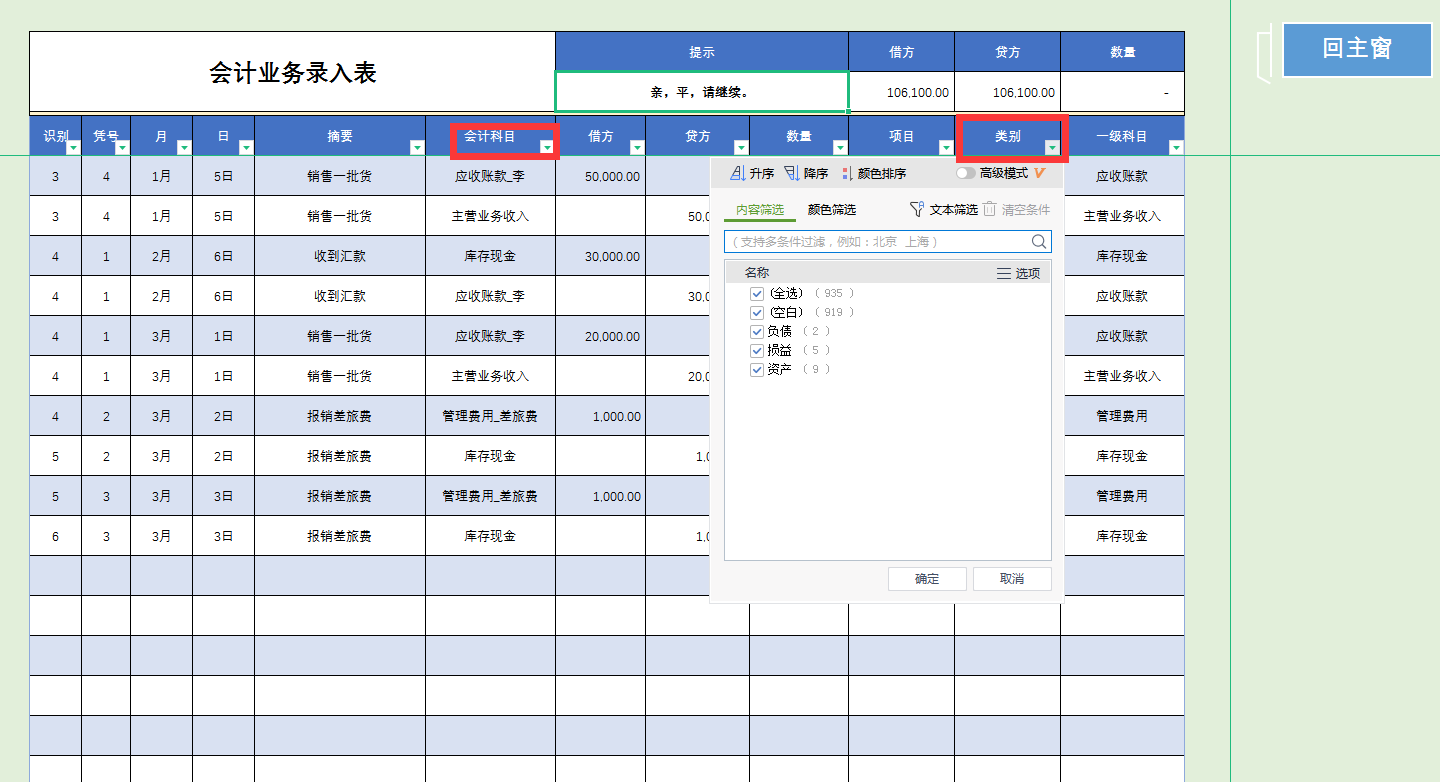Viewport: 1440px width, 782px height.
Task: Uncheck the 资产 checkbox
Action: pyautogui.click(x=757, y=369)
